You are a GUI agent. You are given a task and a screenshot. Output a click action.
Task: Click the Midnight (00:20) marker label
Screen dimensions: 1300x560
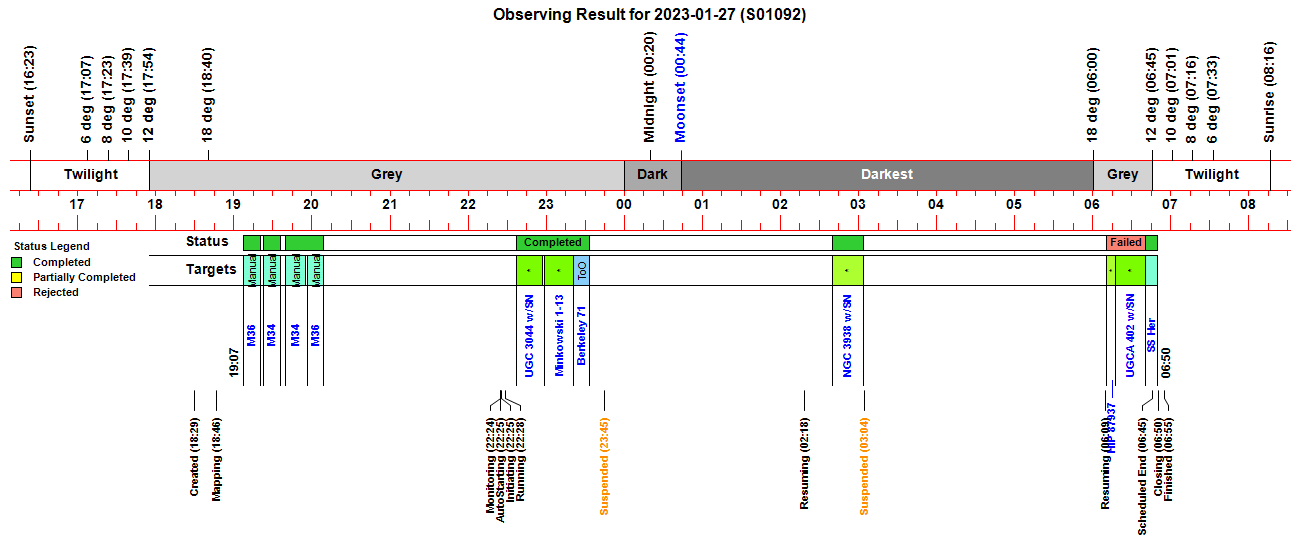pyautogui.click(x=650, y=88)
